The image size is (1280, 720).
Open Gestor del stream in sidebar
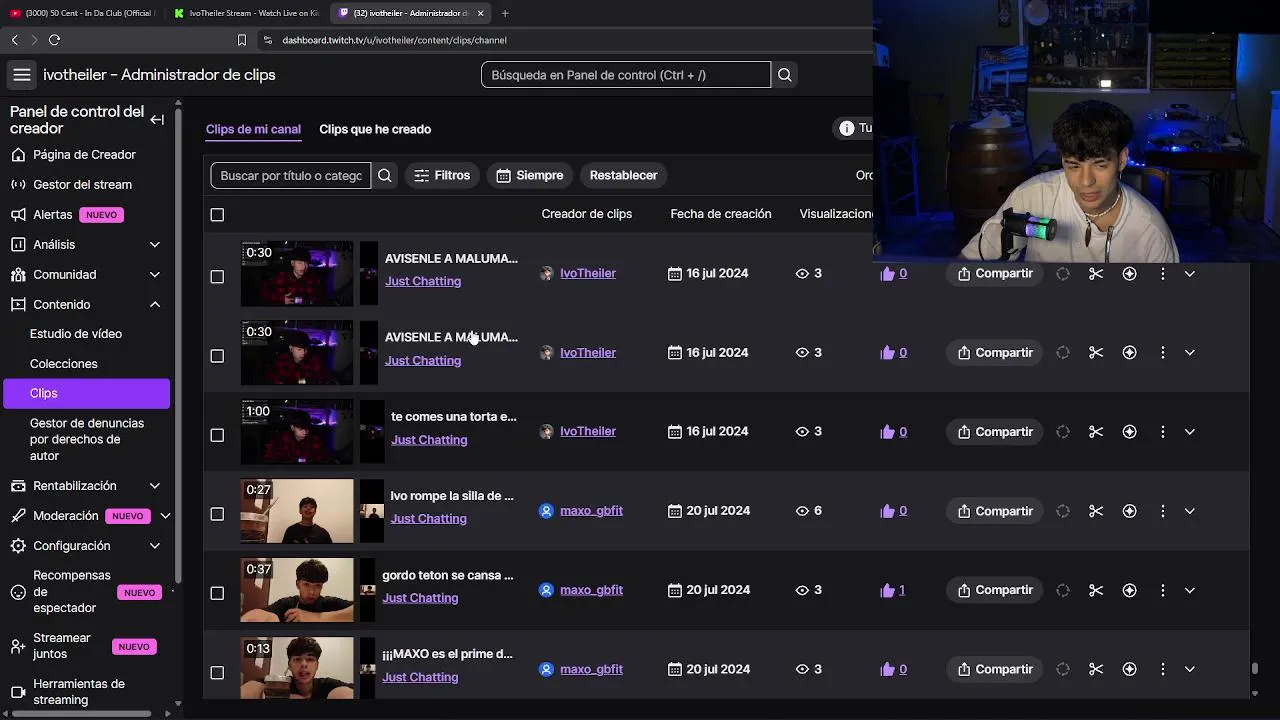[82, 185]
